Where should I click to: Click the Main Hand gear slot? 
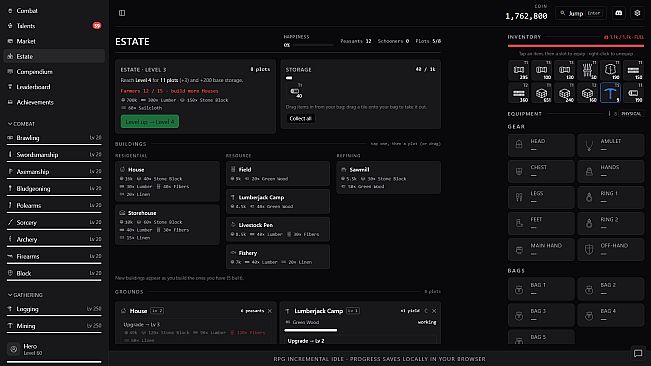tap(541, 249)
